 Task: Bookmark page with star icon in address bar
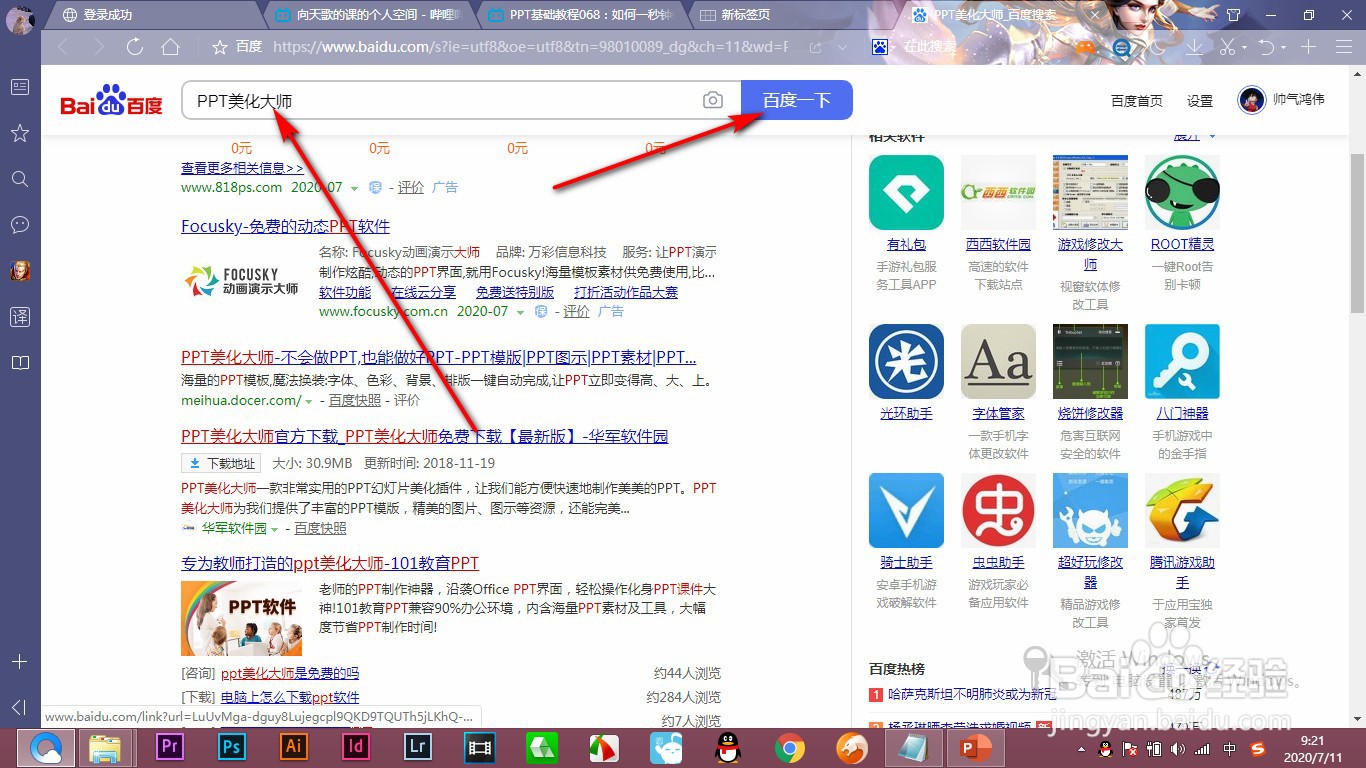[x=220, y=47]
